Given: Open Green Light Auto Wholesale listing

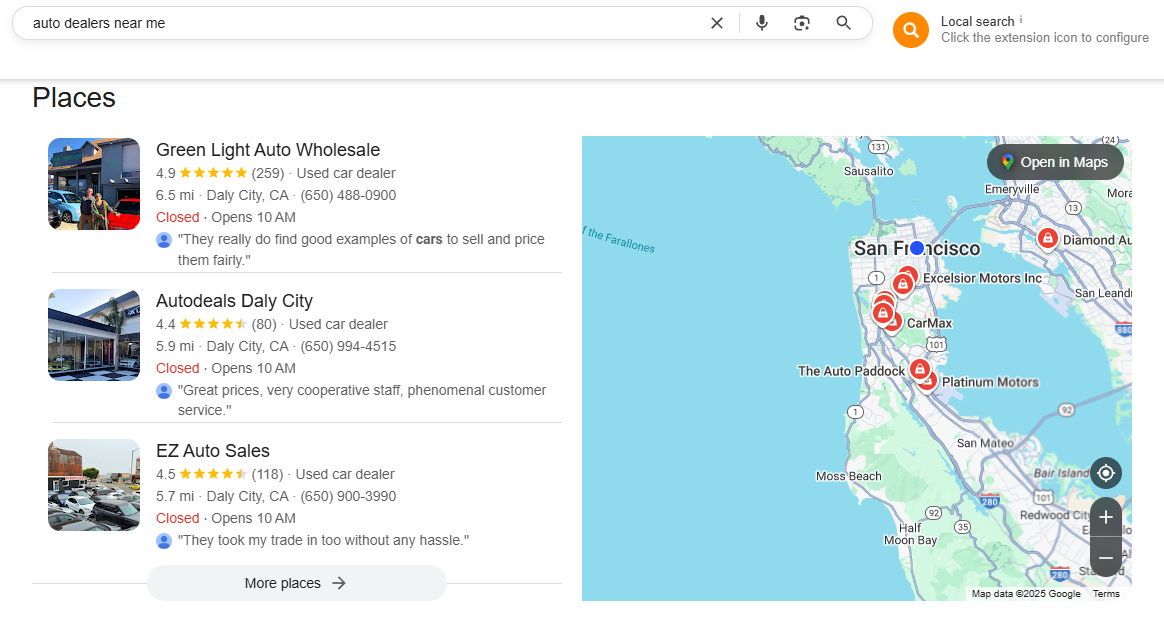Looking at the screenshot, I should click(268, 150).
